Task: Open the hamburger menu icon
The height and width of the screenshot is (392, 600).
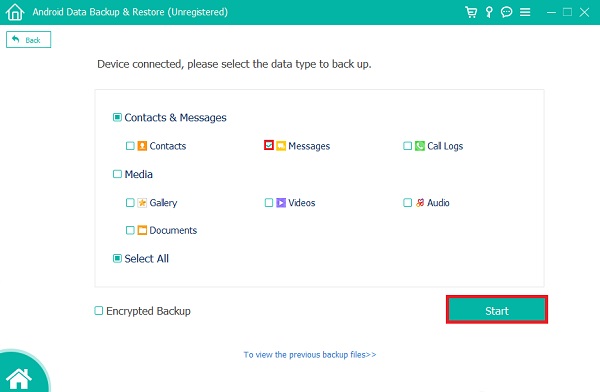Action: coord(525,12)
